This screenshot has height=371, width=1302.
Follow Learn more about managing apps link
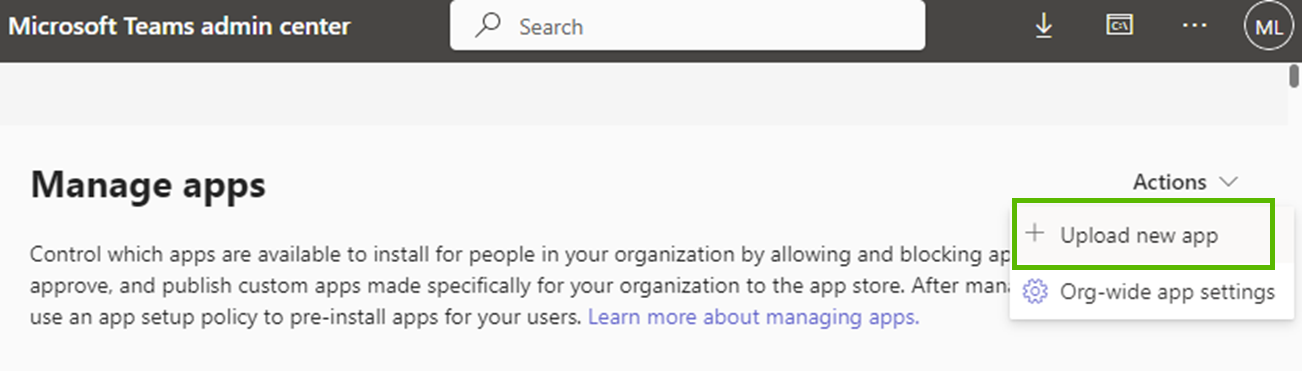pyautogui.click(x=753, y=319)
